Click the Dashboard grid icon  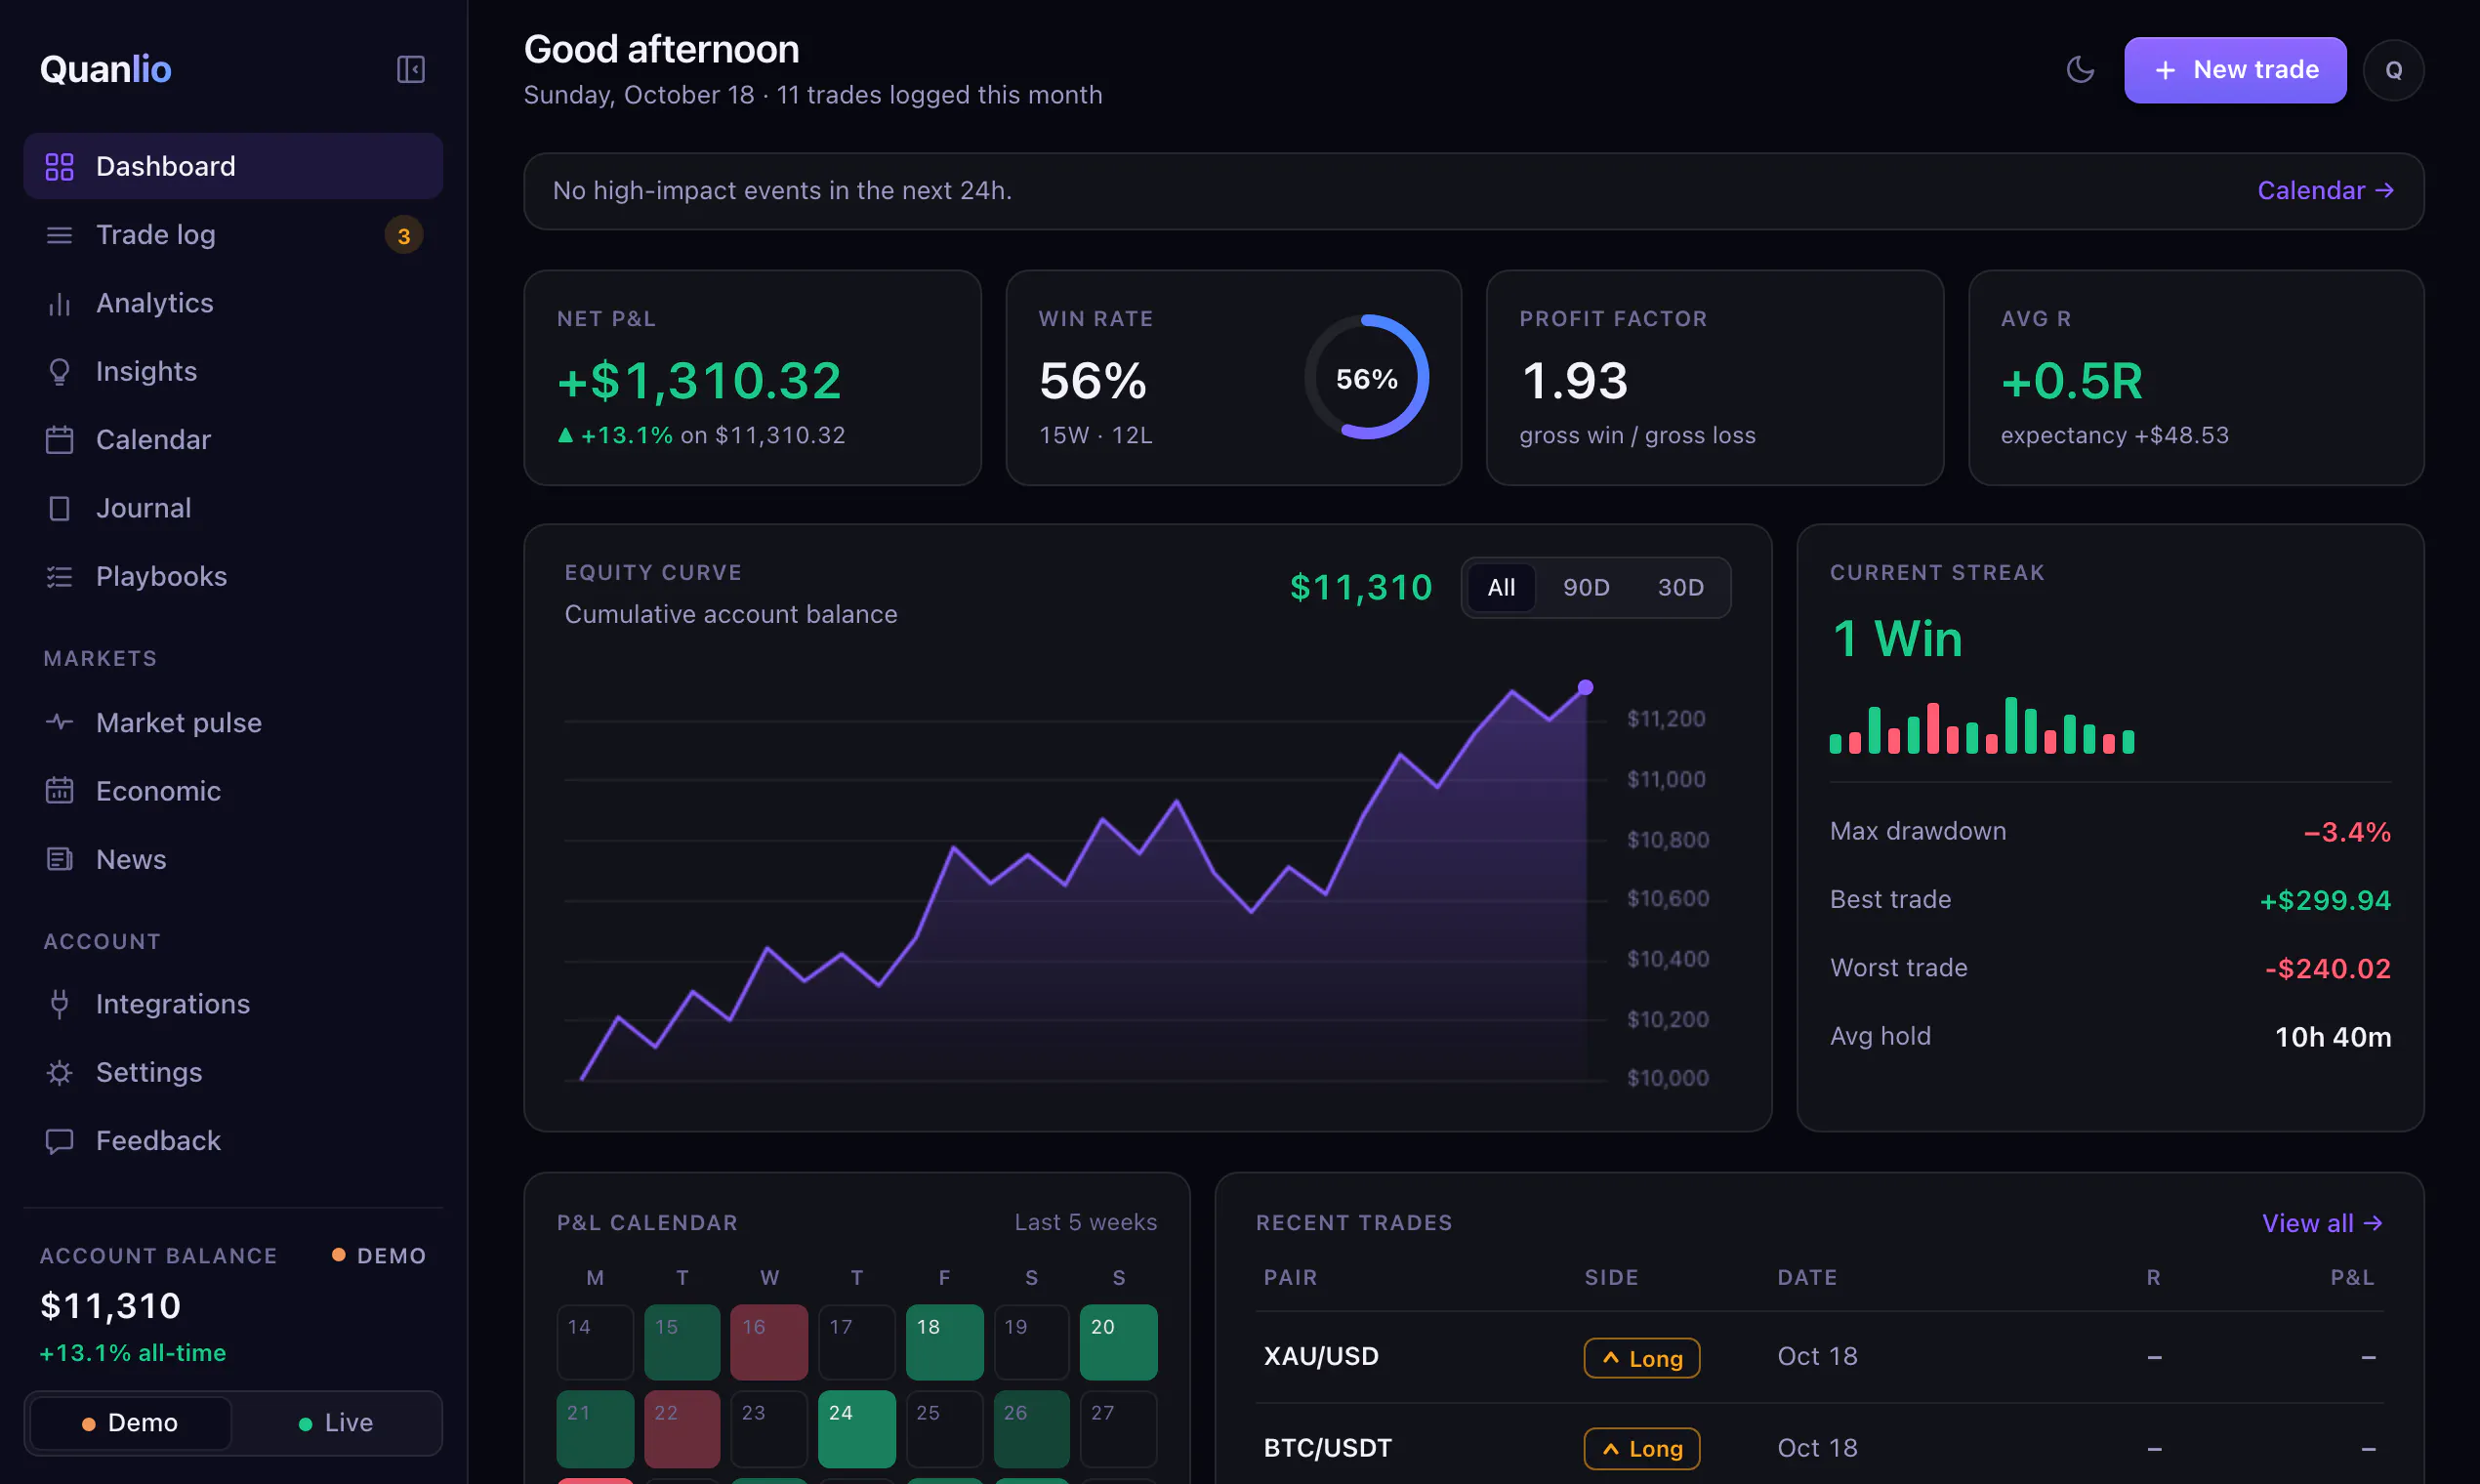pyautogui.click(x=60, y=166)
